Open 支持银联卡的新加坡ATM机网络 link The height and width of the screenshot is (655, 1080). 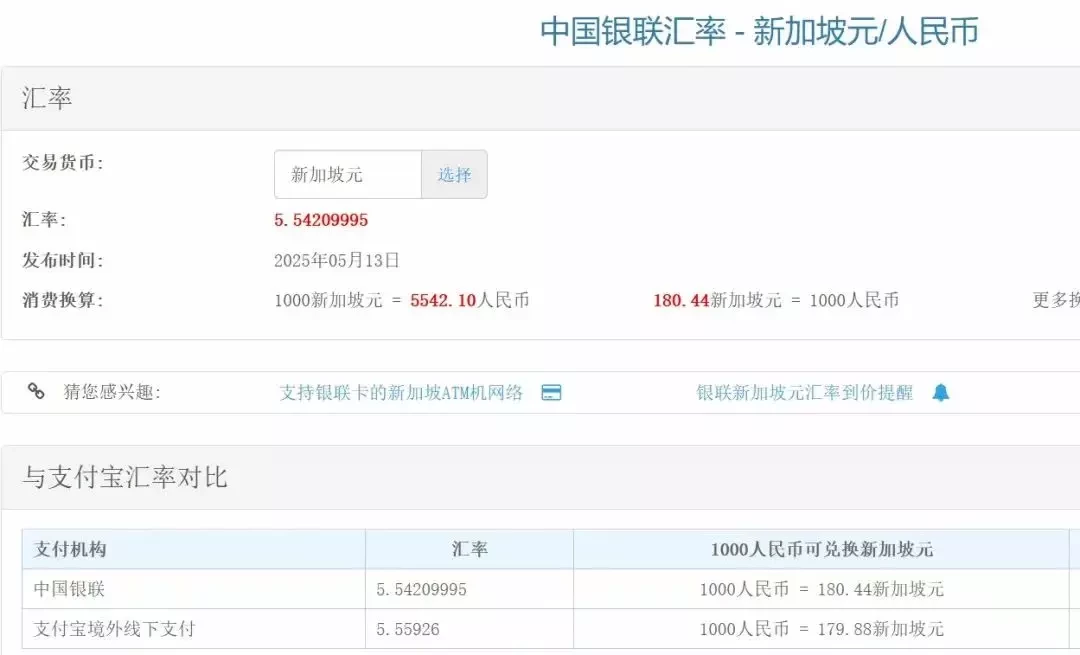pos(401,393)
